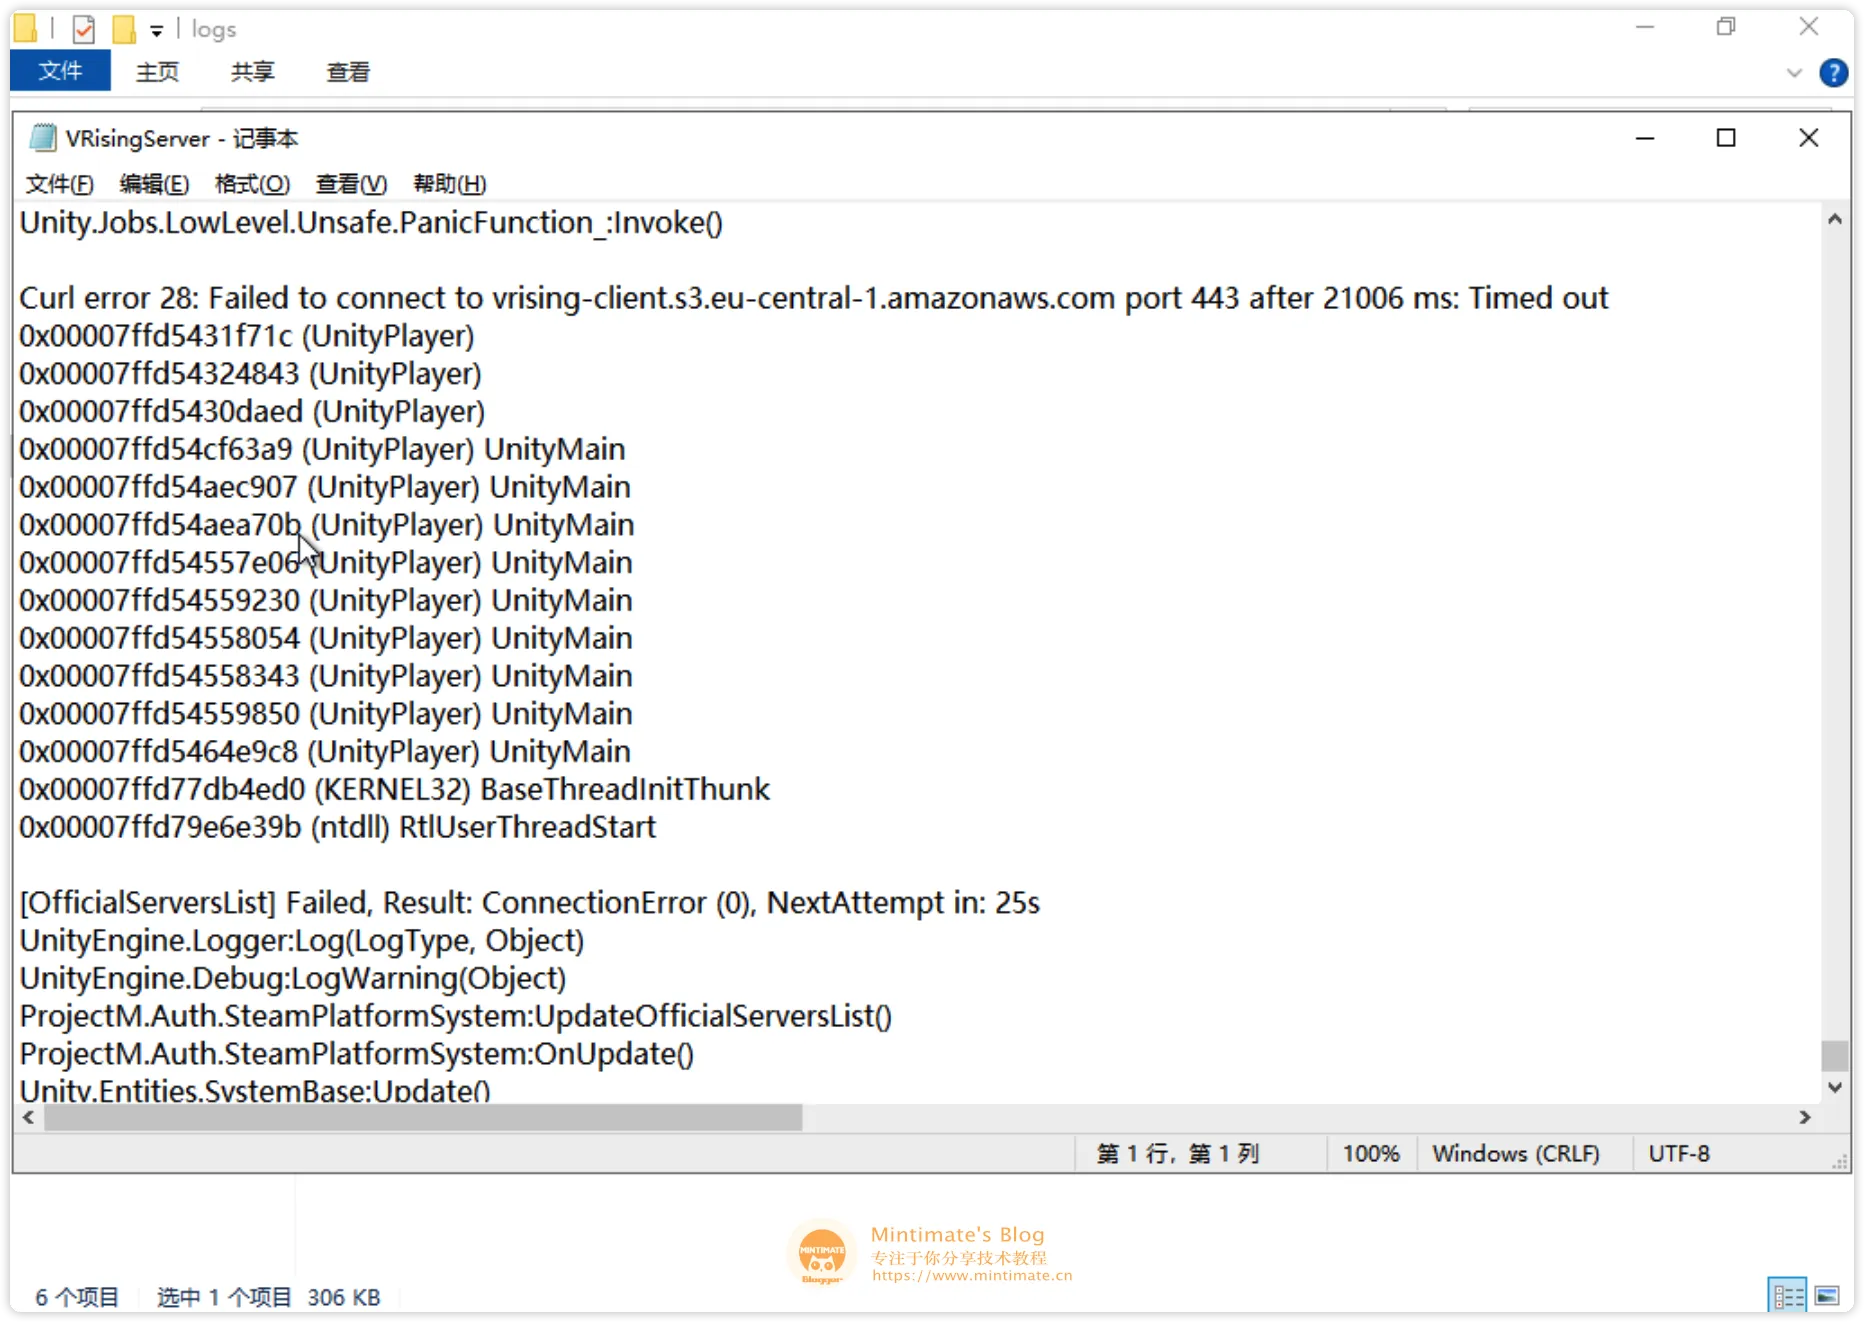Viewport: 1864px width, 1322px height.
Task: Click the Explorer help question mark icon
Action: pos(1833,73)
